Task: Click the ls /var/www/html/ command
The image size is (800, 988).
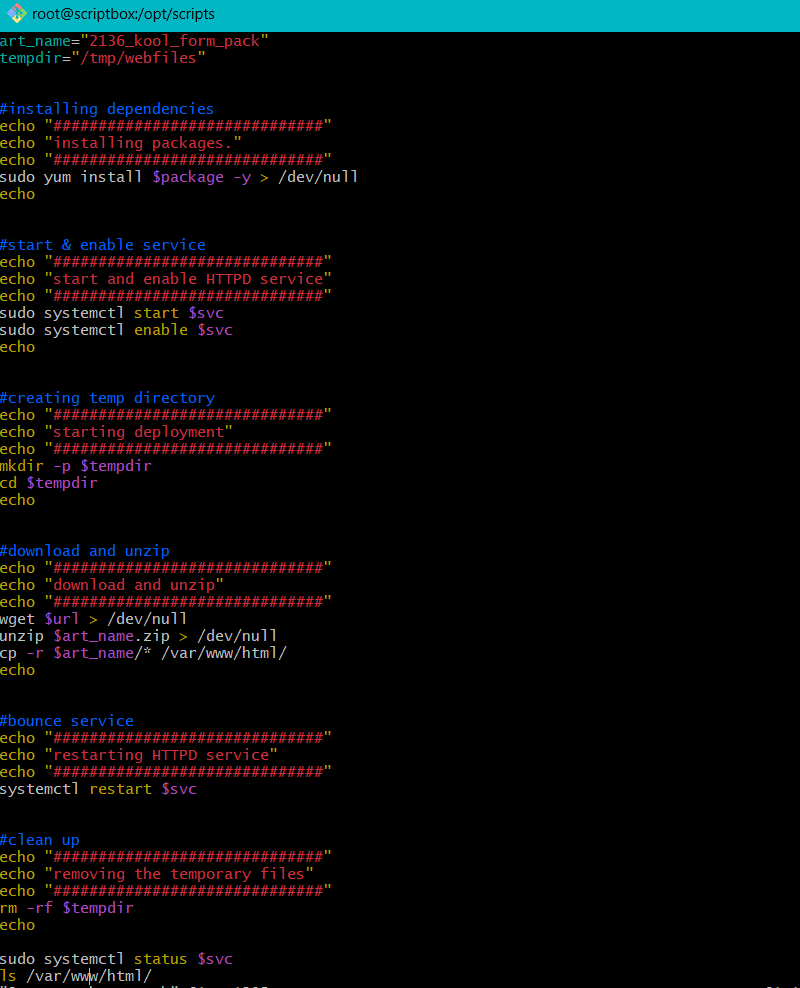Action: (x=75, y=975)
